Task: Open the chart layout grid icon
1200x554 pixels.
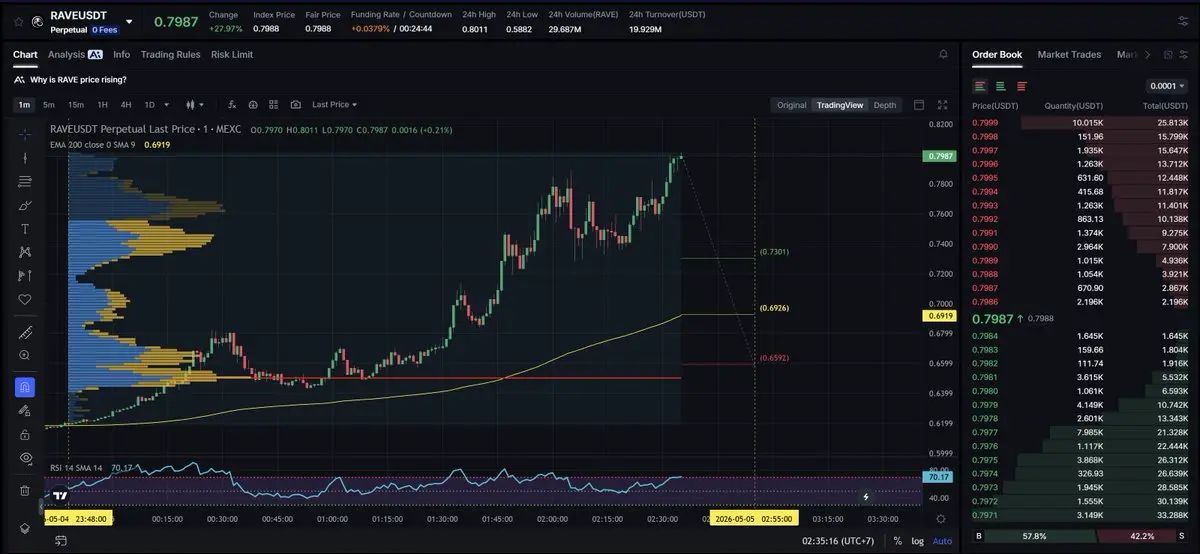Action: pyautogui.click(x=274, y=104)
